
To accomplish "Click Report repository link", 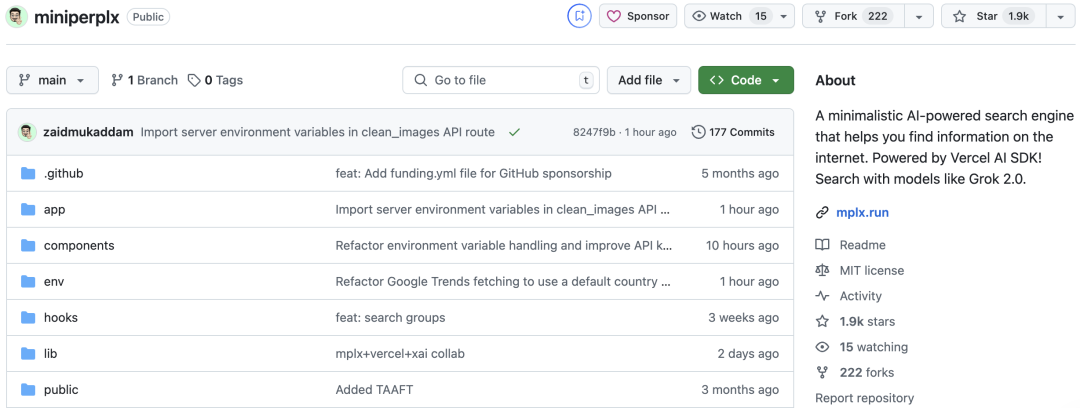I will coord(864,398).
